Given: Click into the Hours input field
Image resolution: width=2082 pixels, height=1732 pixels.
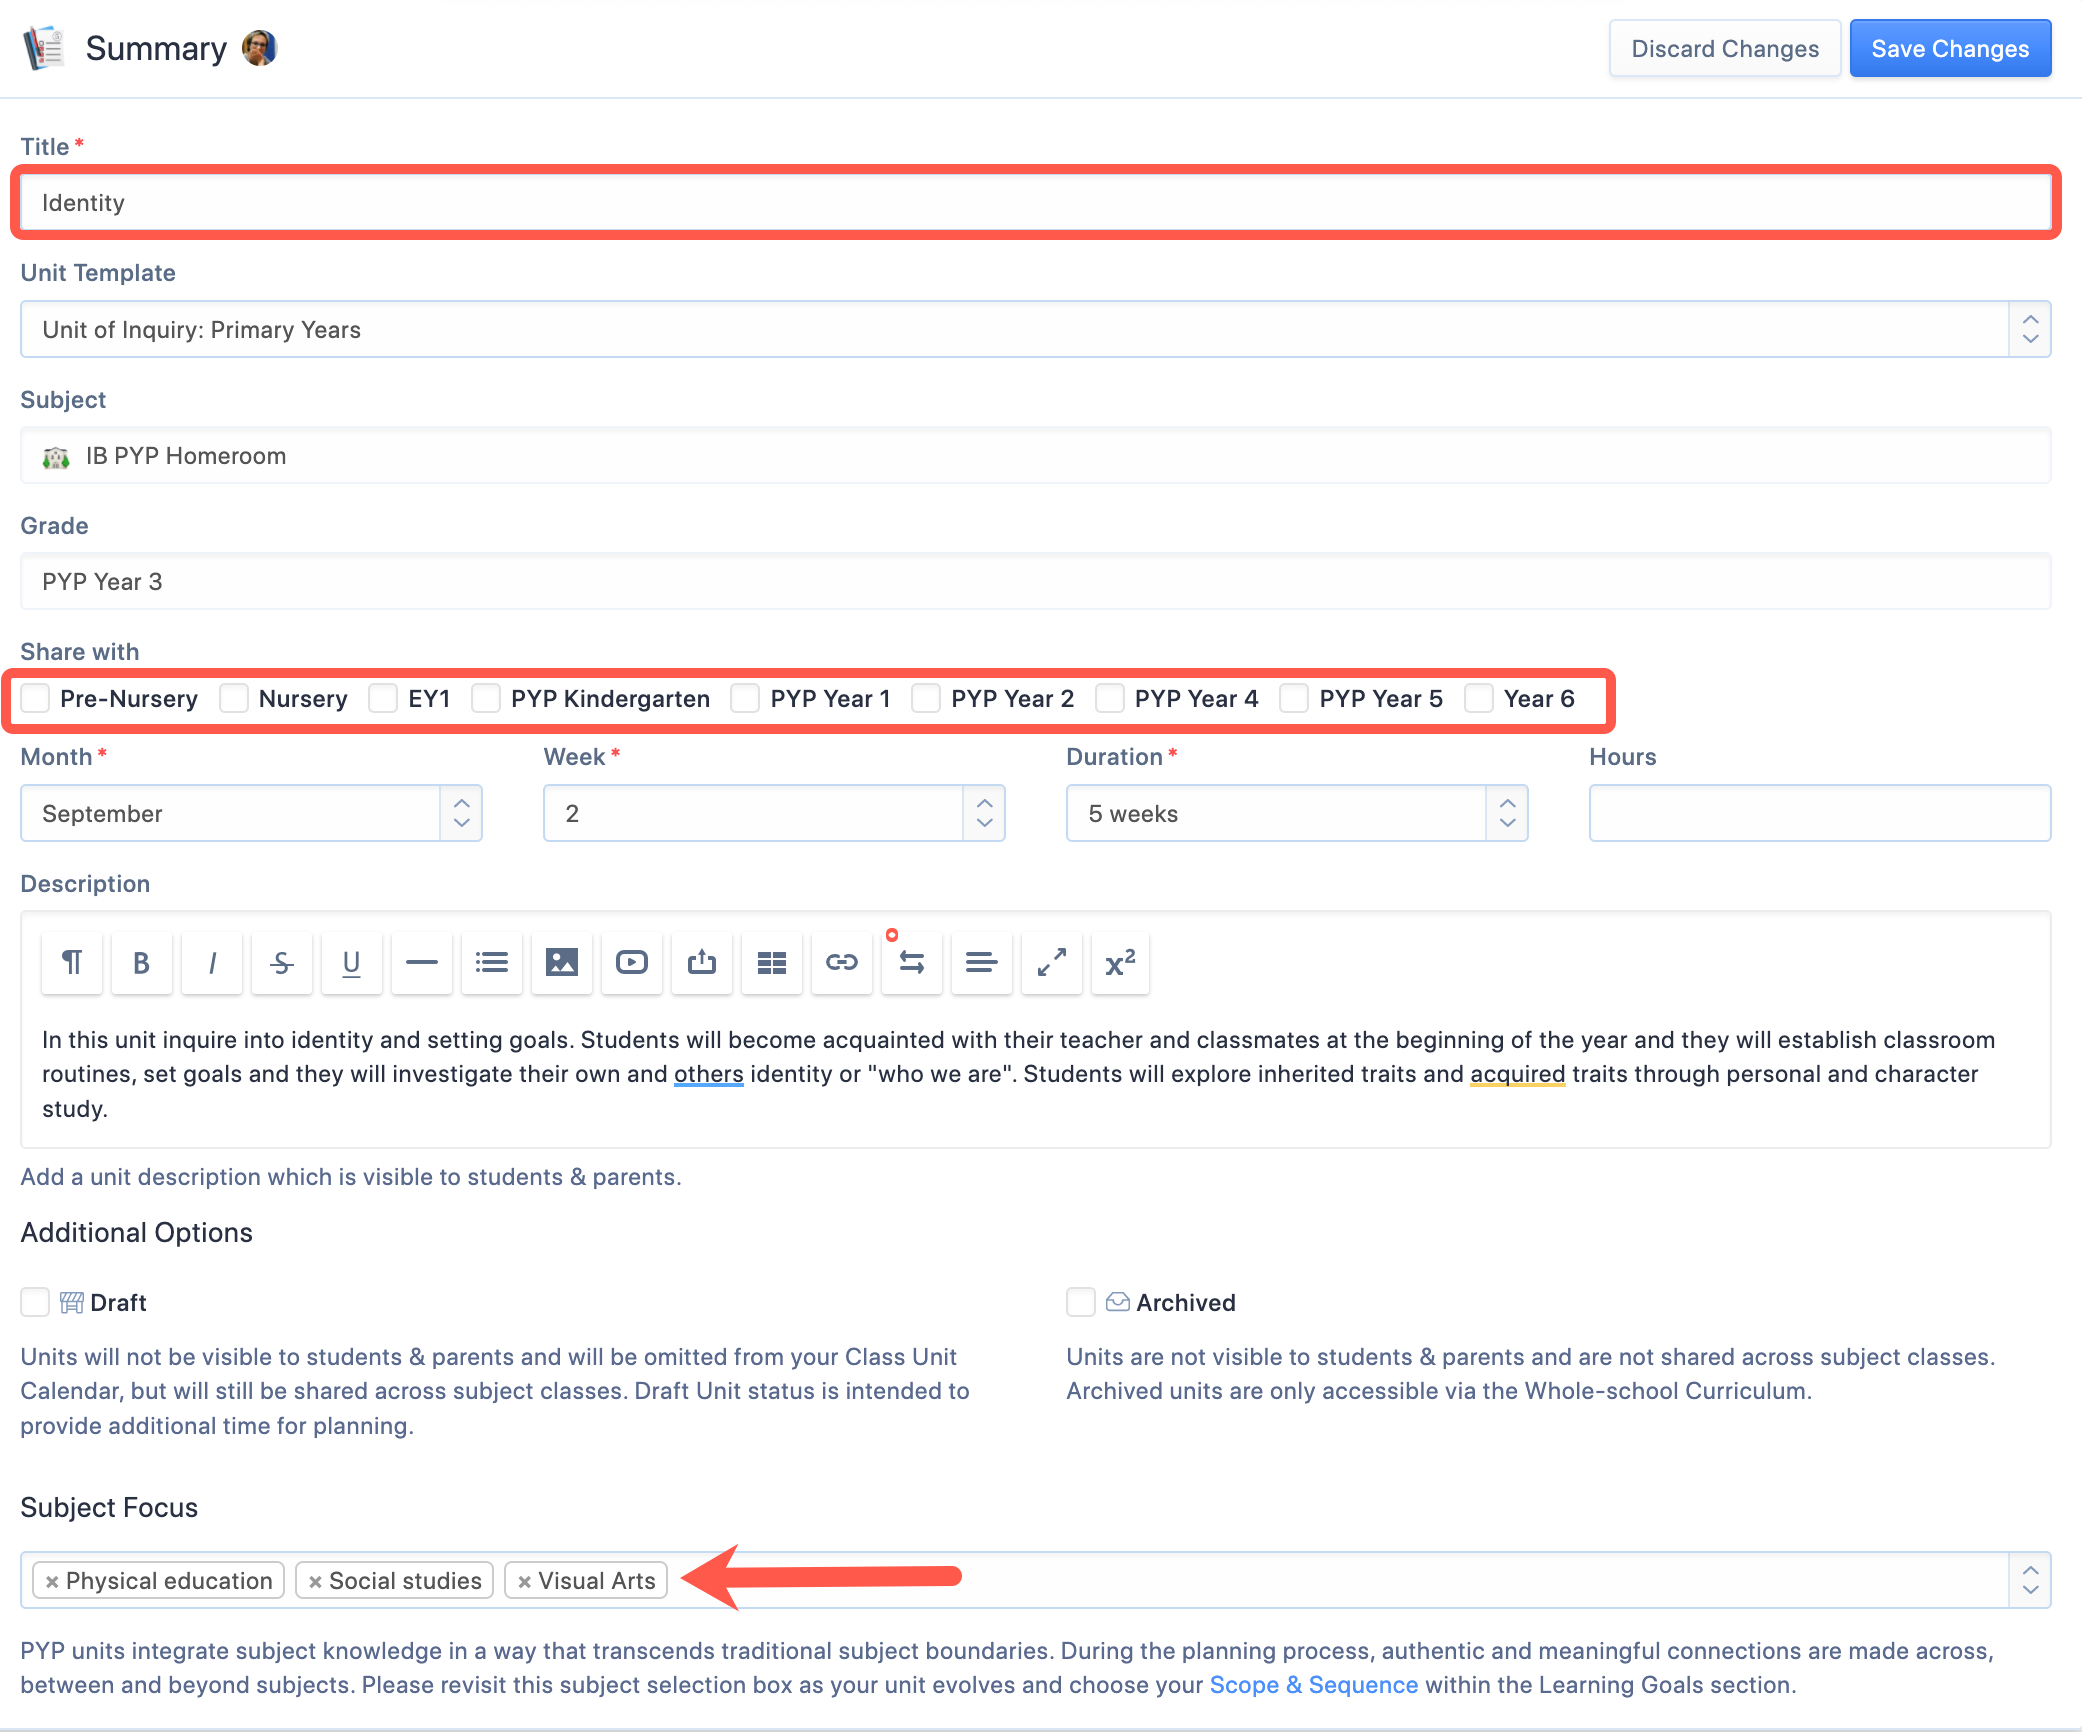Looking at the screenshot, I should pyautogui.click(x=1819, y=813).
